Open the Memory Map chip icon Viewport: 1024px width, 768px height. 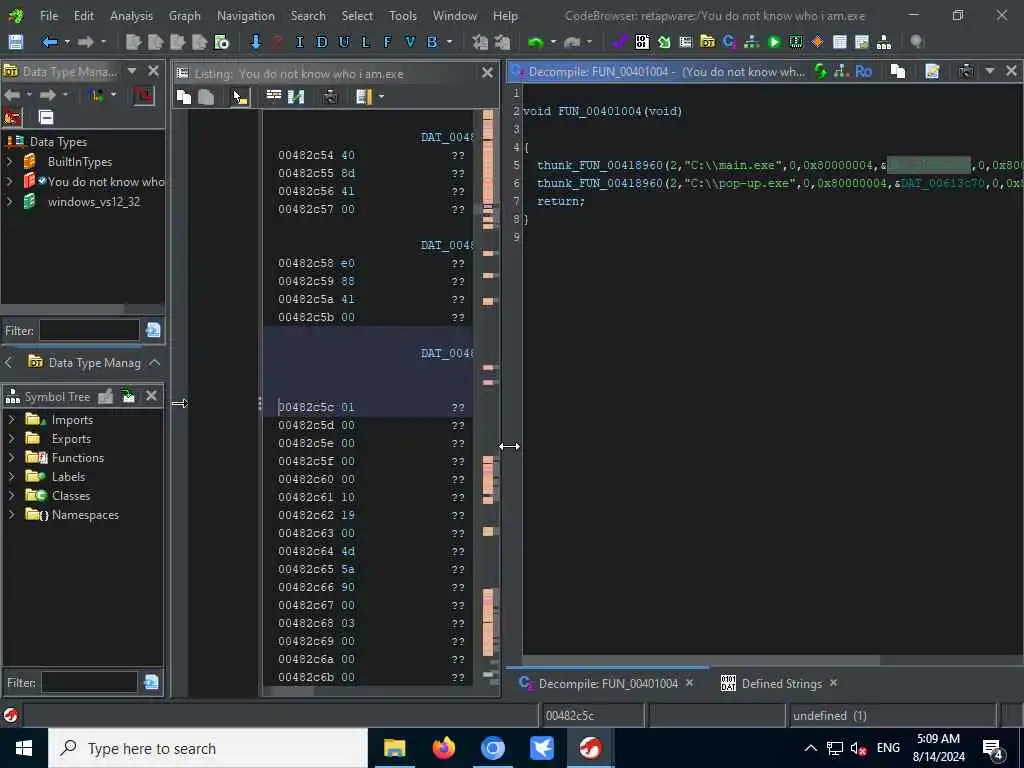click(x=796, y=42)
